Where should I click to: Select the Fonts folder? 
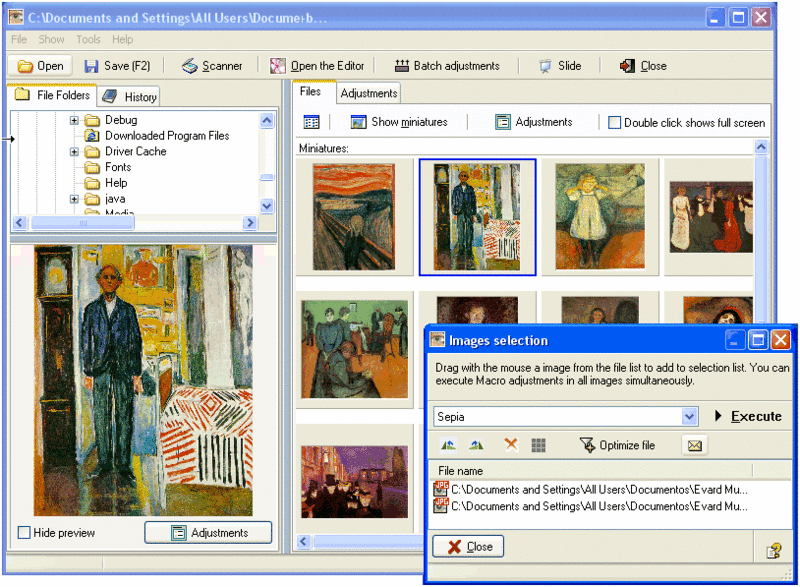(118, 167)
